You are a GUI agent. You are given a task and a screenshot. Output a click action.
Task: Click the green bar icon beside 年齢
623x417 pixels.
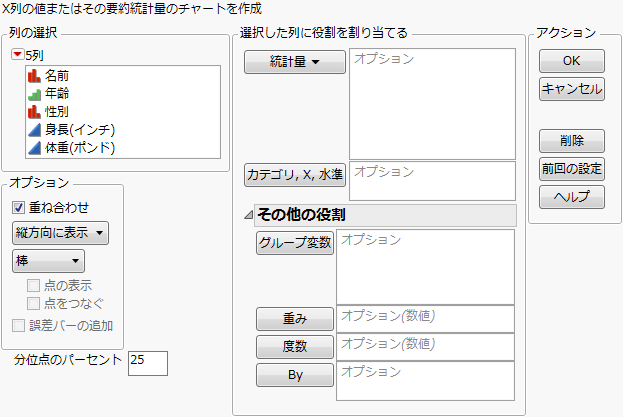point(34,93)
